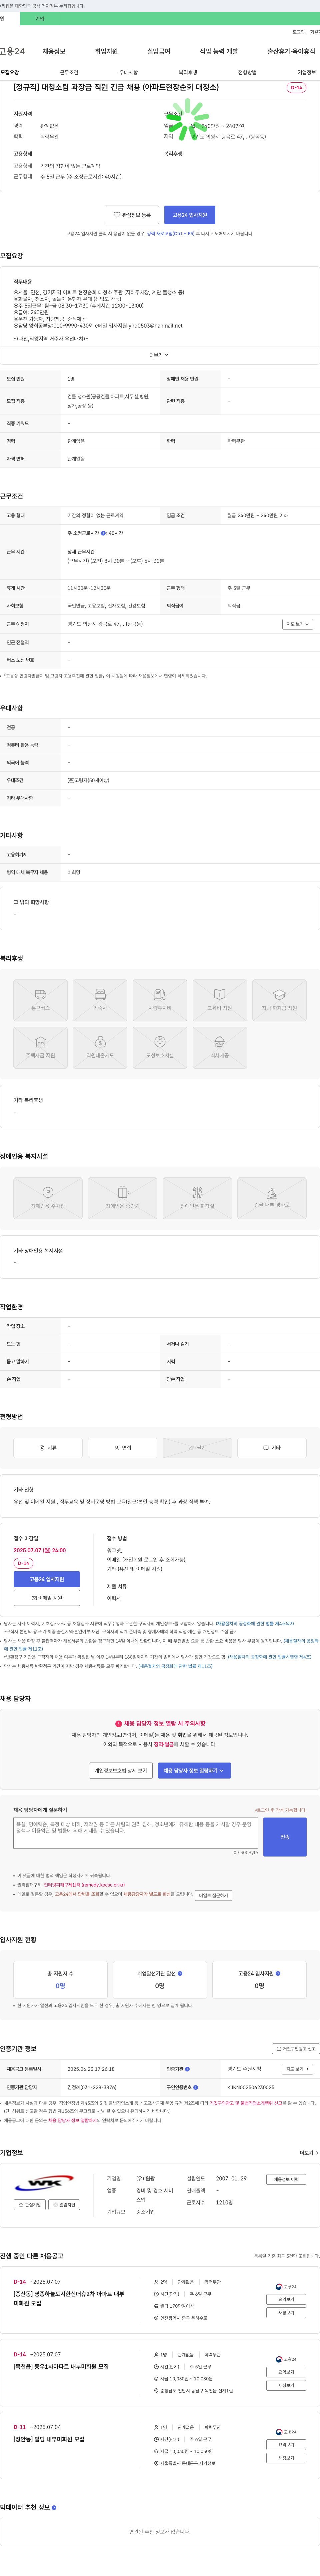Click the 자녀 학자금 지원 icon
Screen dimensions: 320x2576
pos(279,1000)
